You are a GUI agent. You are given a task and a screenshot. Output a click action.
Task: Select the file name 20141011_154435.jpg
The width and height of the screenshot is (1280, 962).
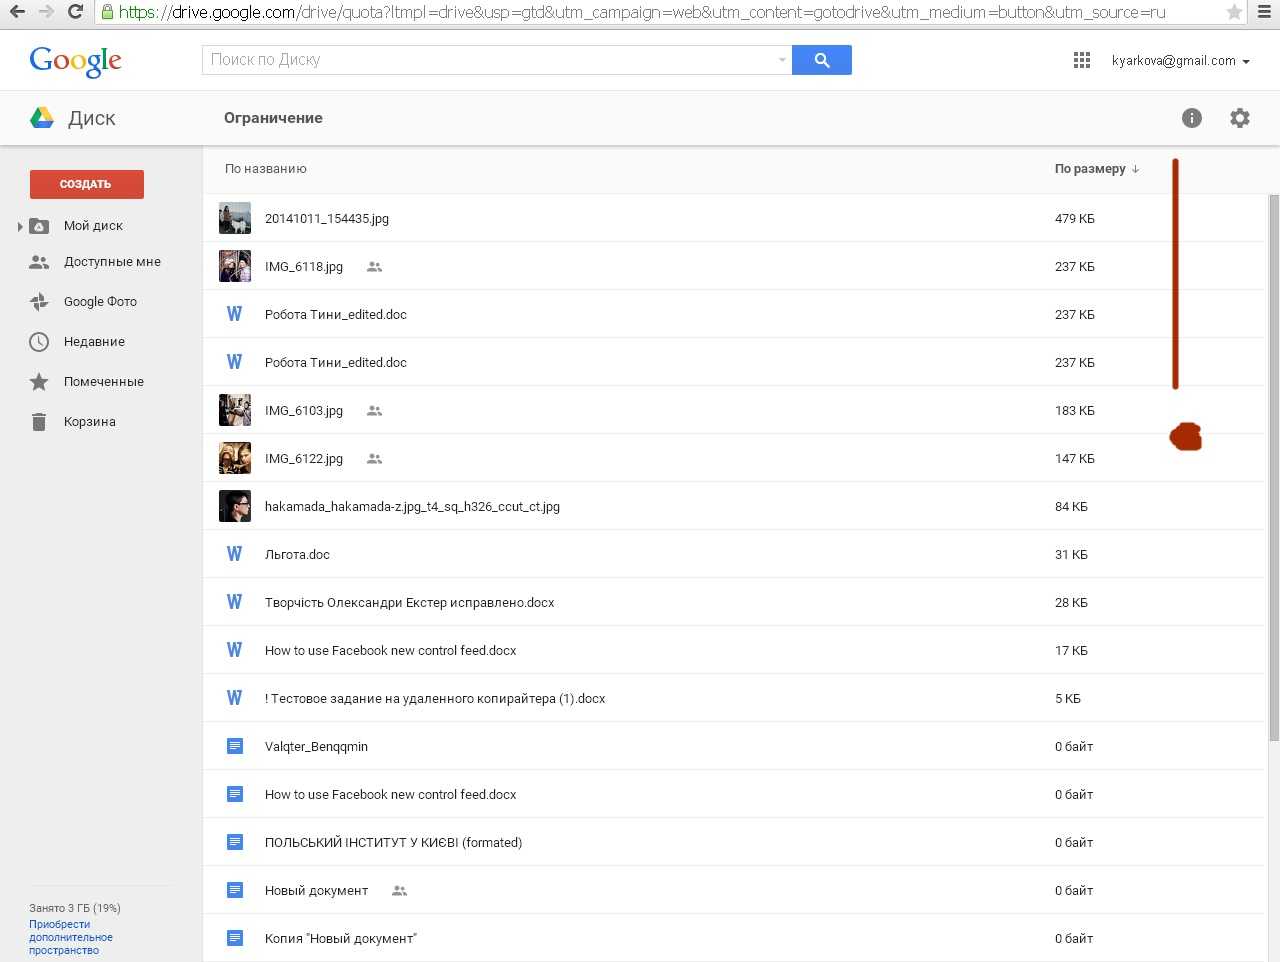point(327,219)
